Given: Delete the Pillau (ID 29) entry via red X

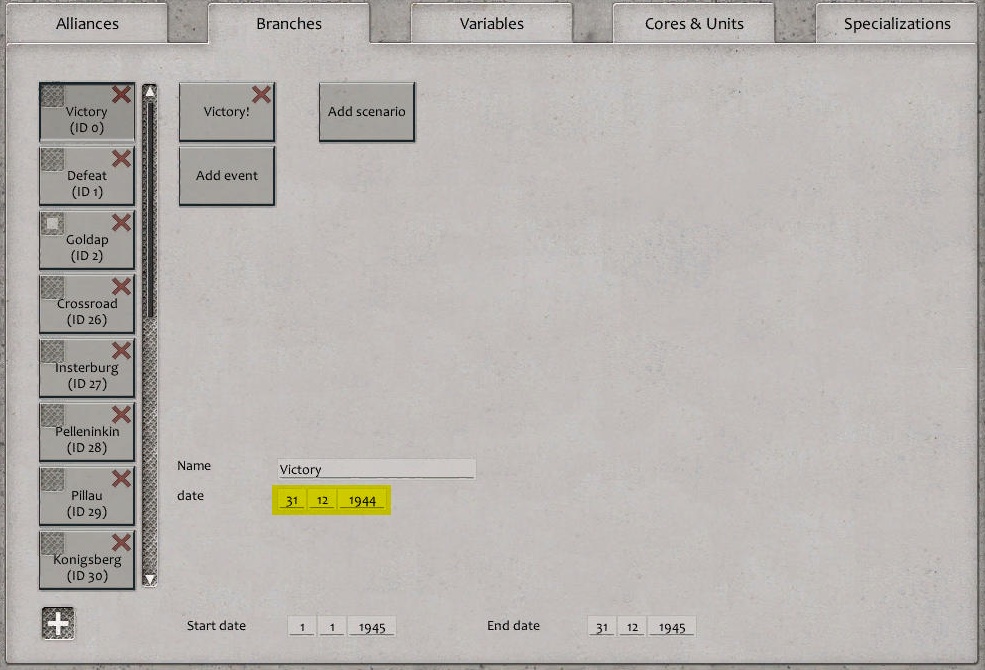Looking at the screenshot, I should [121, 478].
